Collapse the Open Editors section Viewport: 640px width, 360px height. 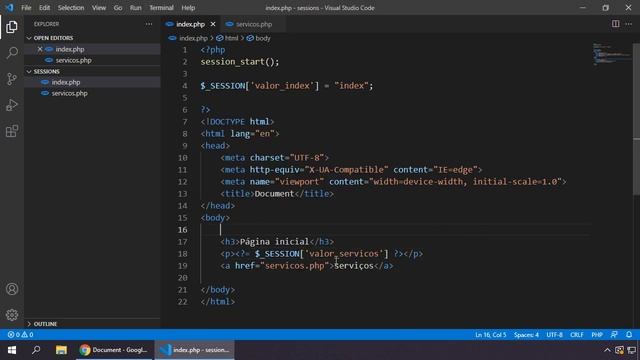(29, 38)
